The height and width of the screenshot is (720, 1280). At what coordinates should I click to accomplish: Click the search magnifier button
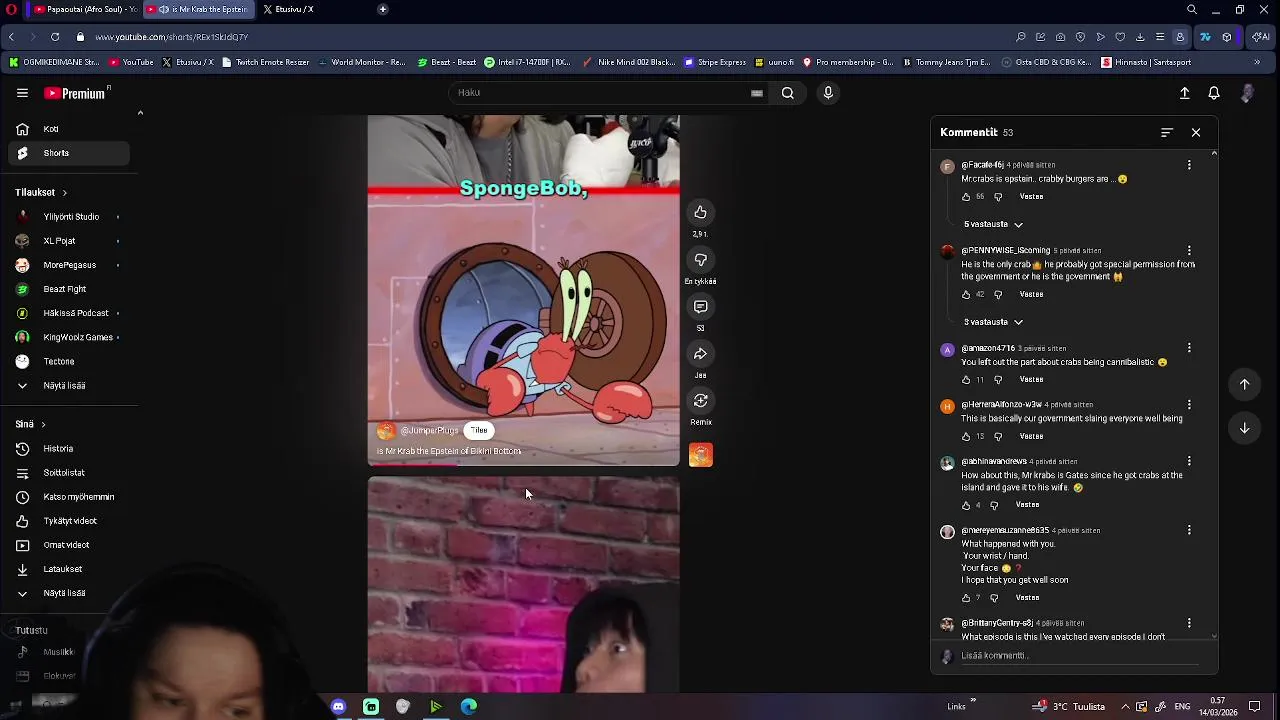788,93
